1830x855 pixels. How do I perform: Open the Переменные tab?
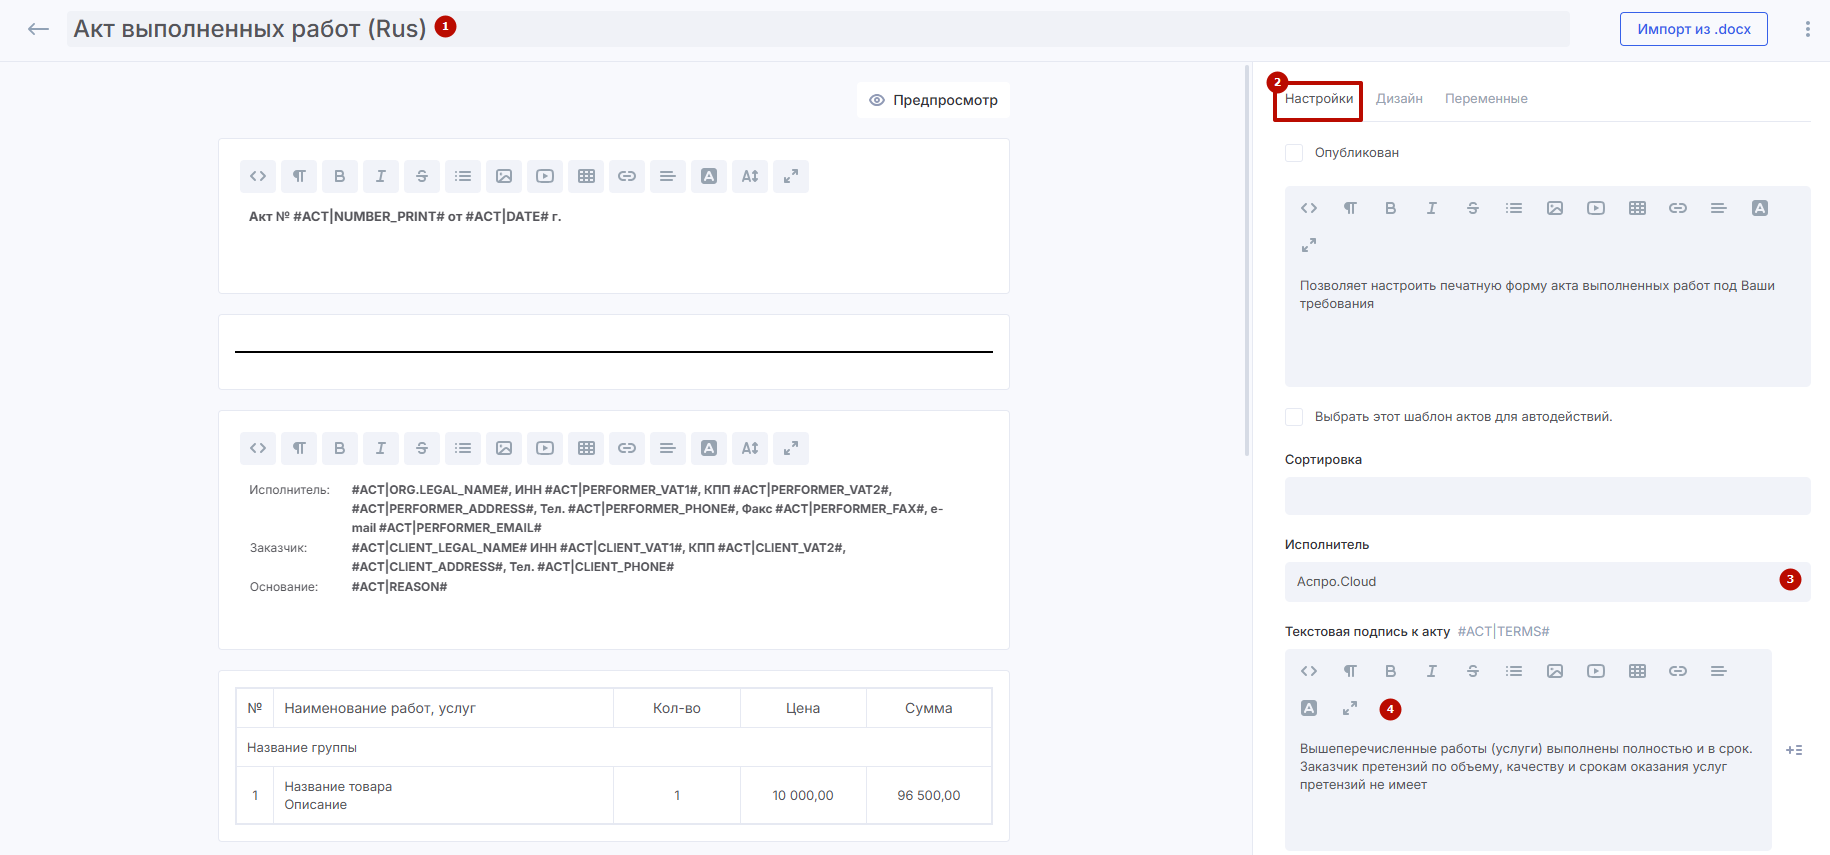pyautogui.click(x=1485, y=99)
